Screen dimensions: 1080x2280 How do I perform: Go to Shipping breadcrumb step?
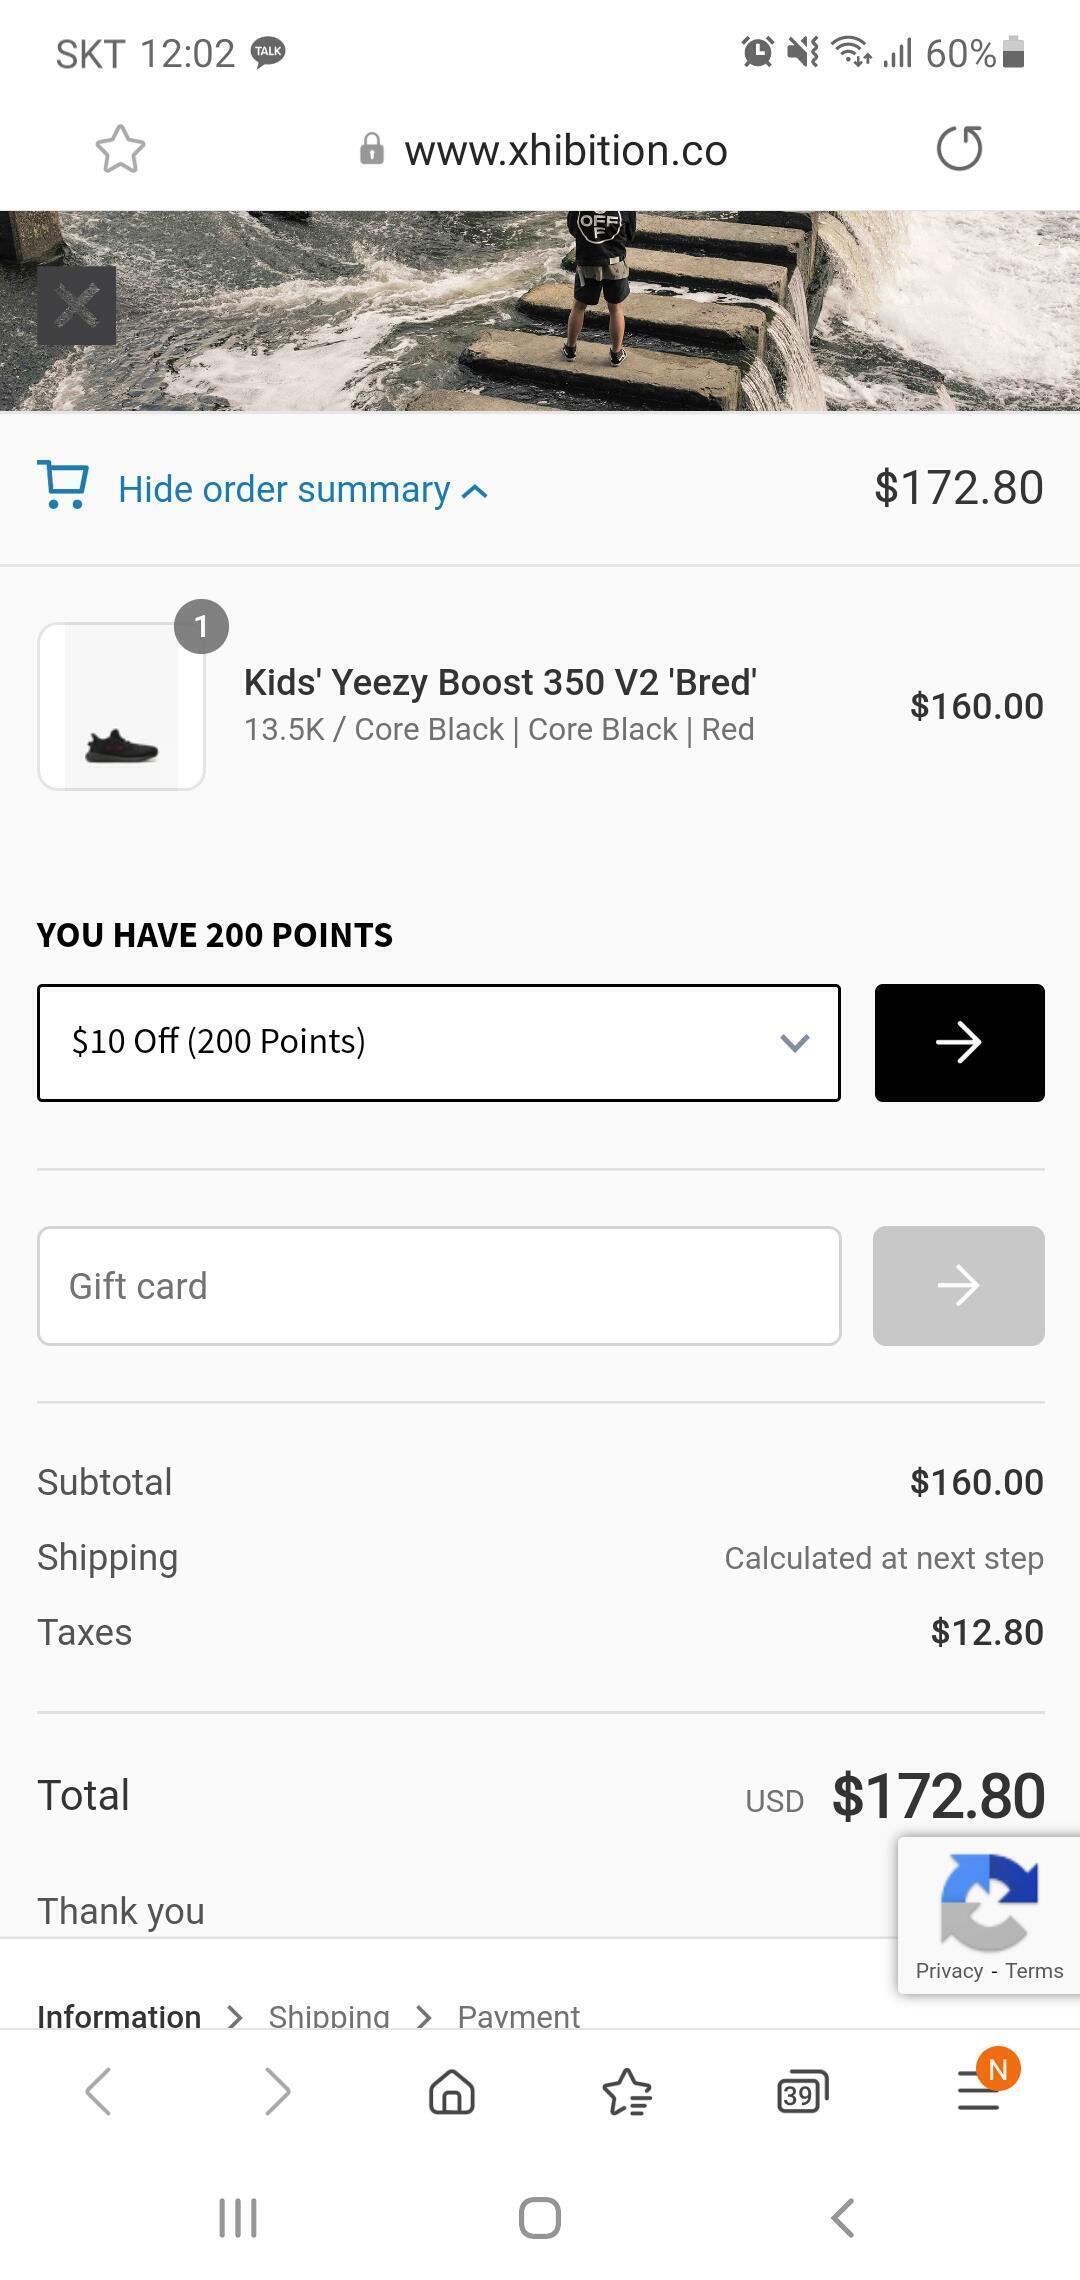(328, 2016)
